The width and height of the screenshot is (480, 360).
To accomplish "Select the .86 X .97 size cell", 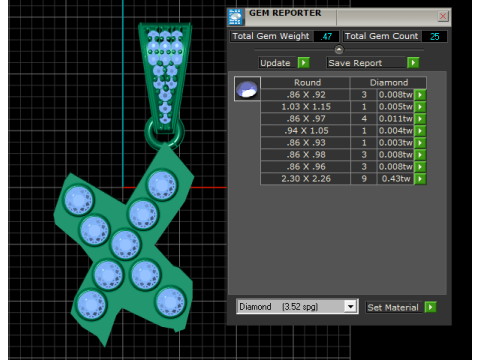I will point(306,119).
